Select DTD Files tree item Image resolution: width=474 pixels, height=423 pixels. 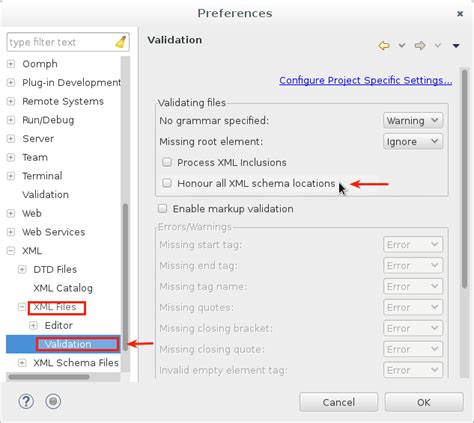(55, 269)
